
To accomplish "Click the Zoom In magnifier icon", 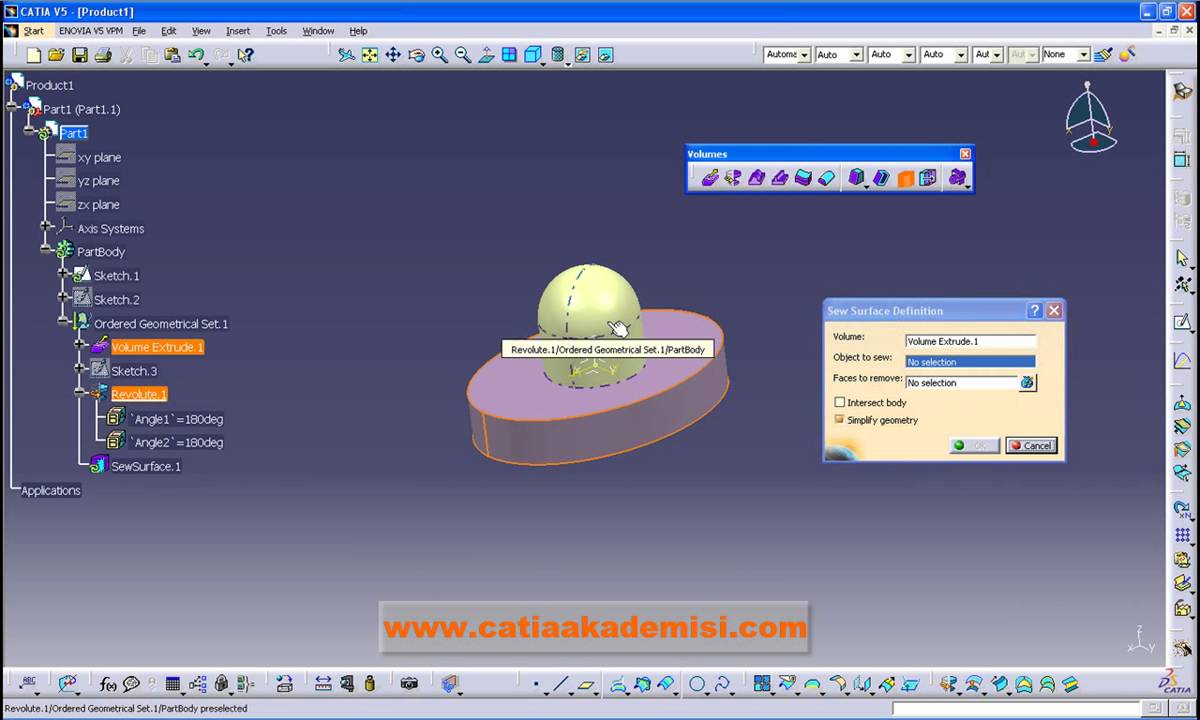I will 440,55.
